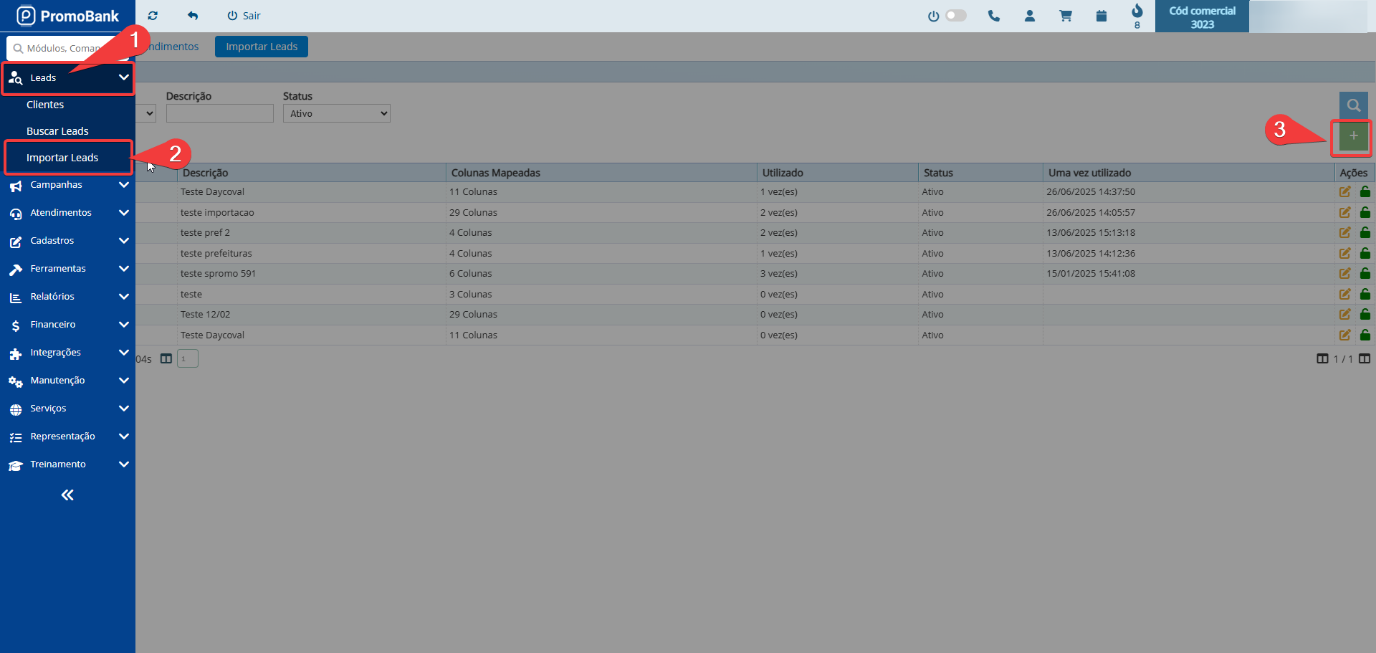Click the back arrow icon in top bar
The image size is (1376, 653).
(x=193, y=16)
